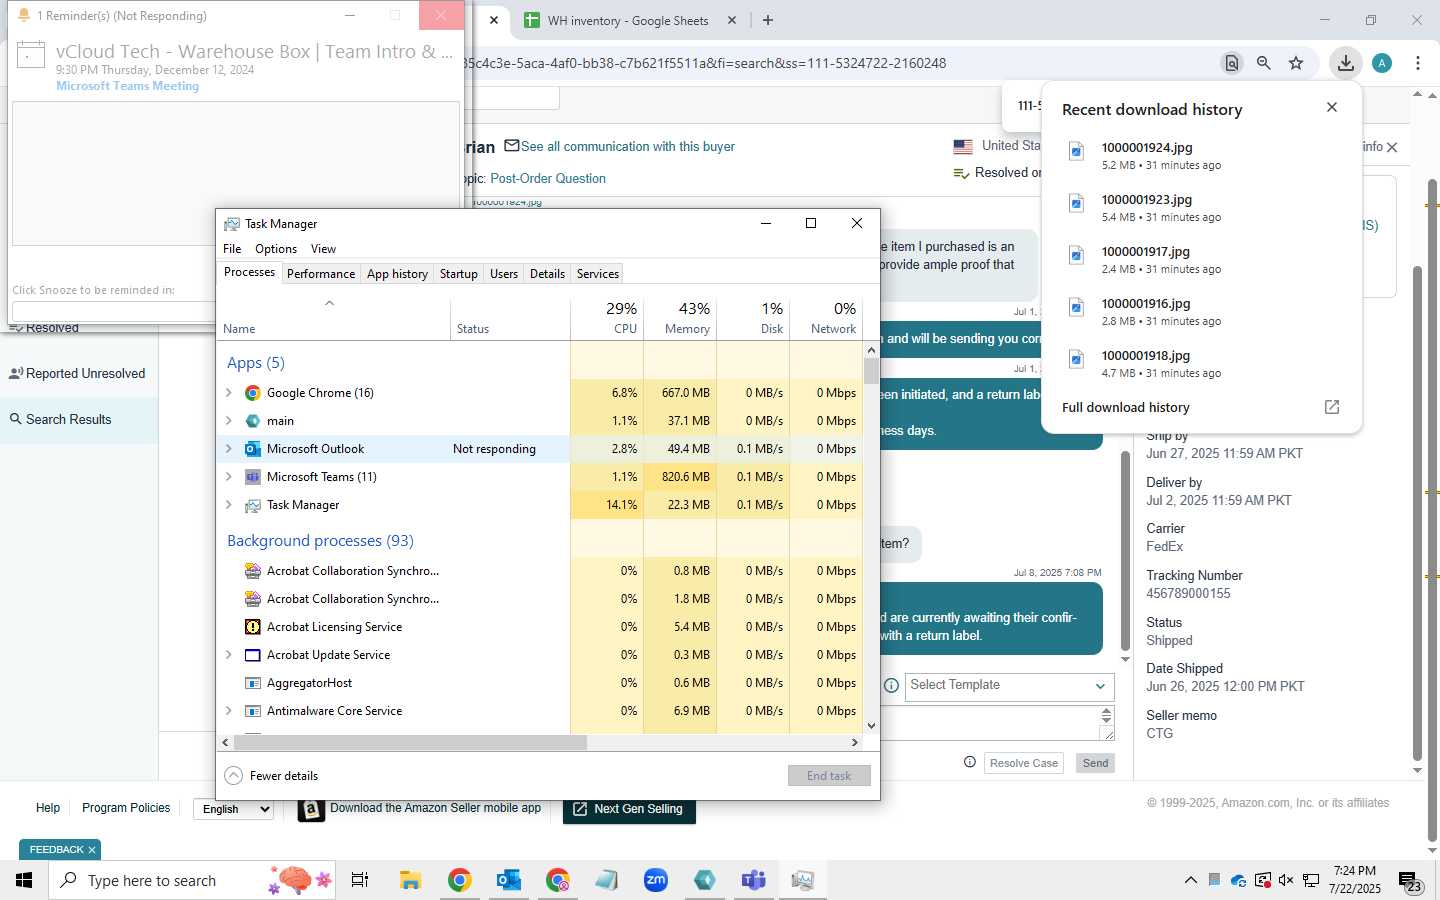Open Microsoft Teams from taskbar
Image resolution: width=1440 pixels, height=900 pixels.
(753, 880)
